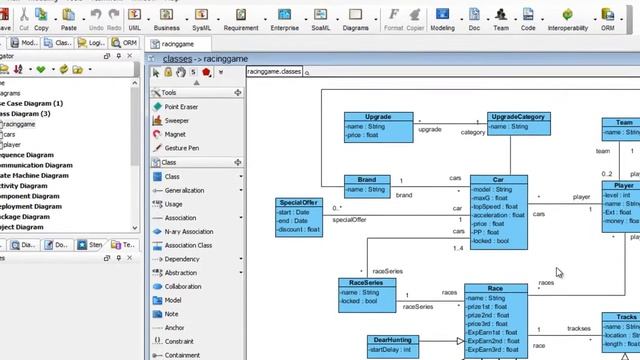
Task: Click the lock icon in palette header
Action: 168,72
